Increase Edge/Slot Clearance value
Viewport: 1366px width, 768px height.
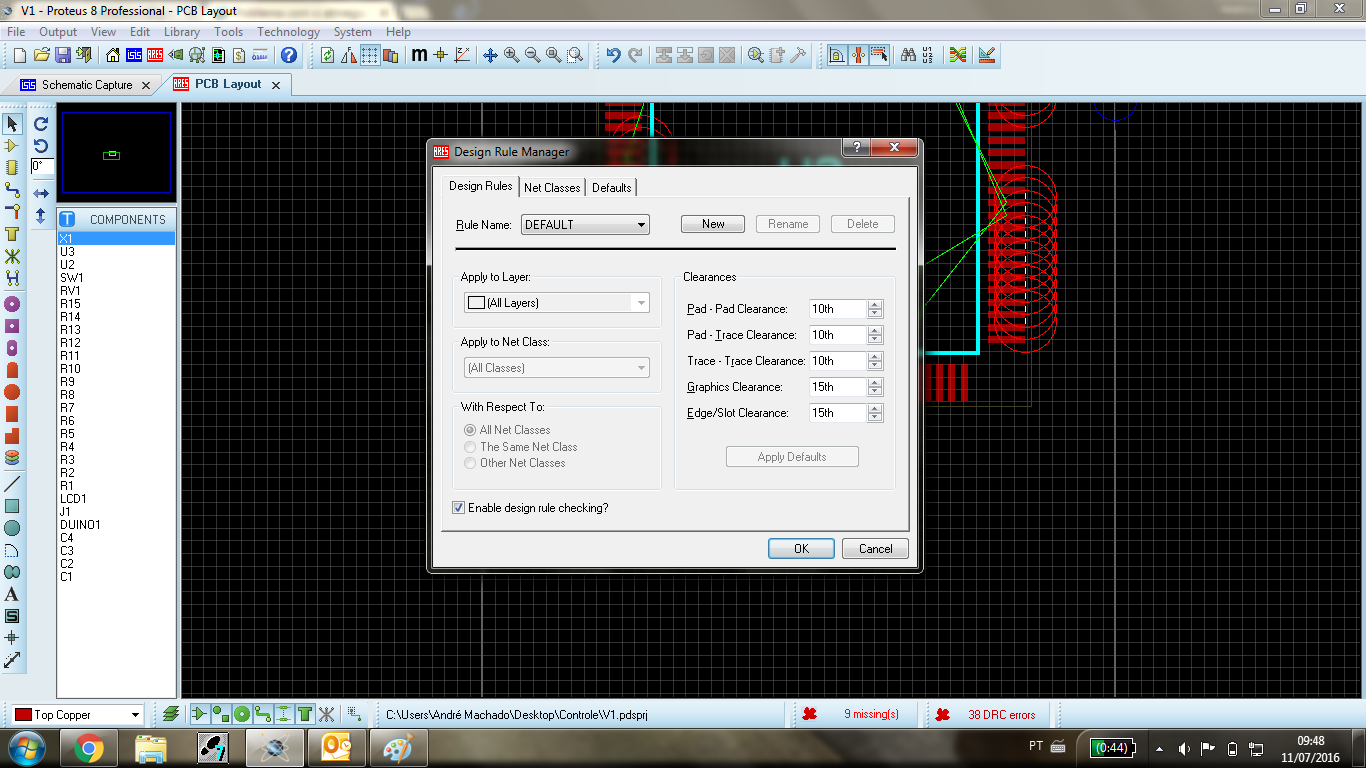pyautogui.click(x=875, y=409)
